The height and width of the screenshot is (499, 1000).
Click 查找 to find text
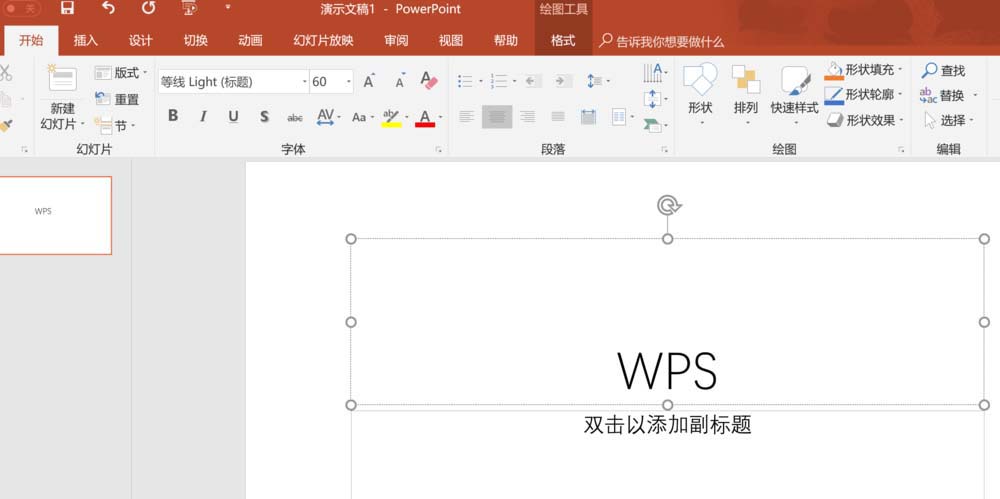coord(944,71)
